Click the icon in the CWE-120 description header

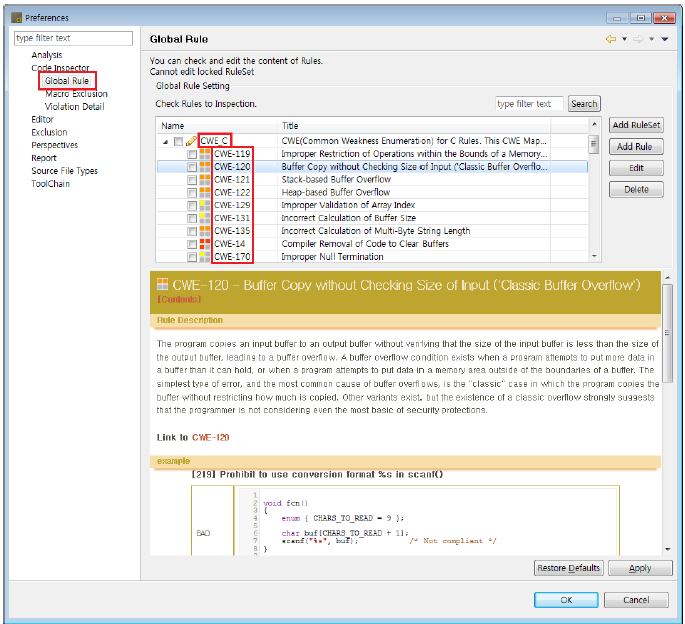[x=163, y=284]
